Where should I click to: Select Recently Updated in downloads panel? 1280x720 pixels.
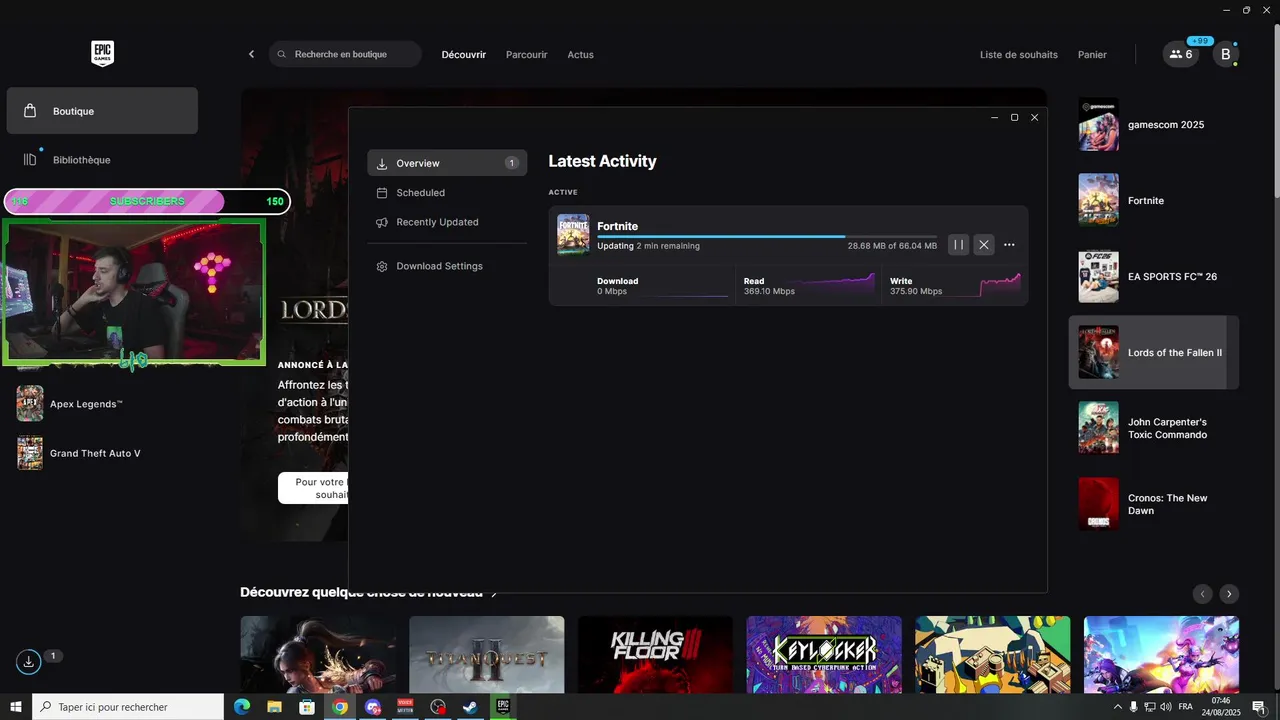447,222
